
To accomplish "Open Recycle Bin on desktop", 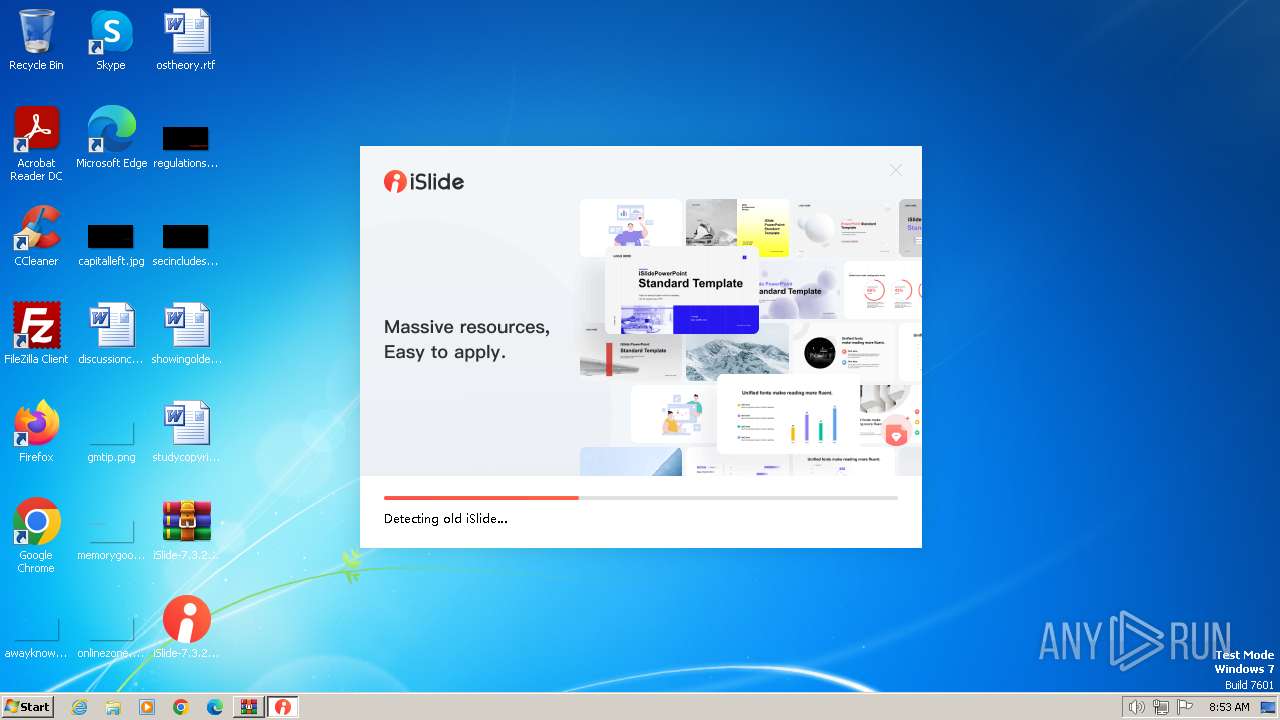I will 36,41.
